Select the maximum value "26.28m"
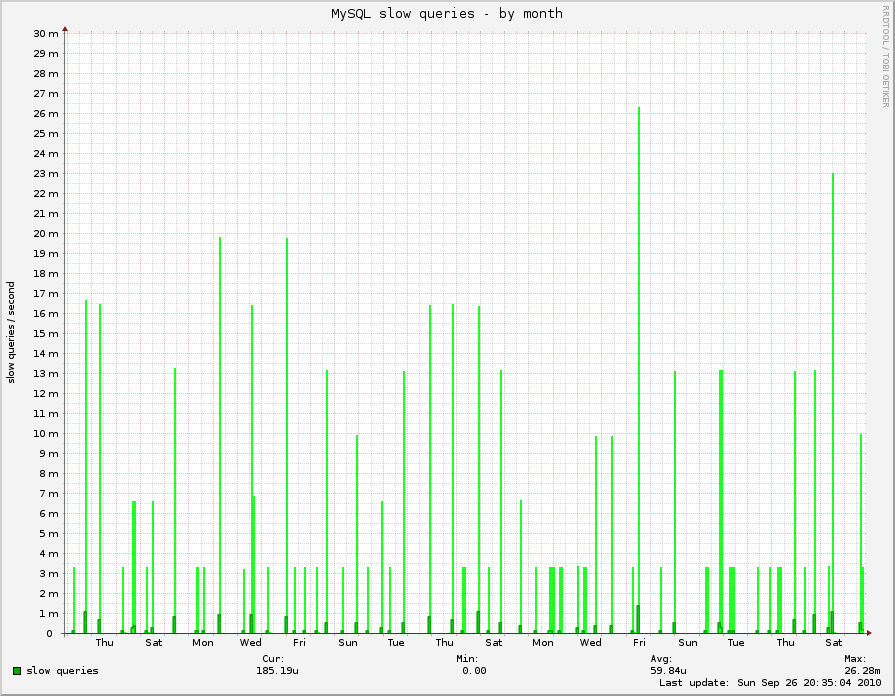 point(862,670)
